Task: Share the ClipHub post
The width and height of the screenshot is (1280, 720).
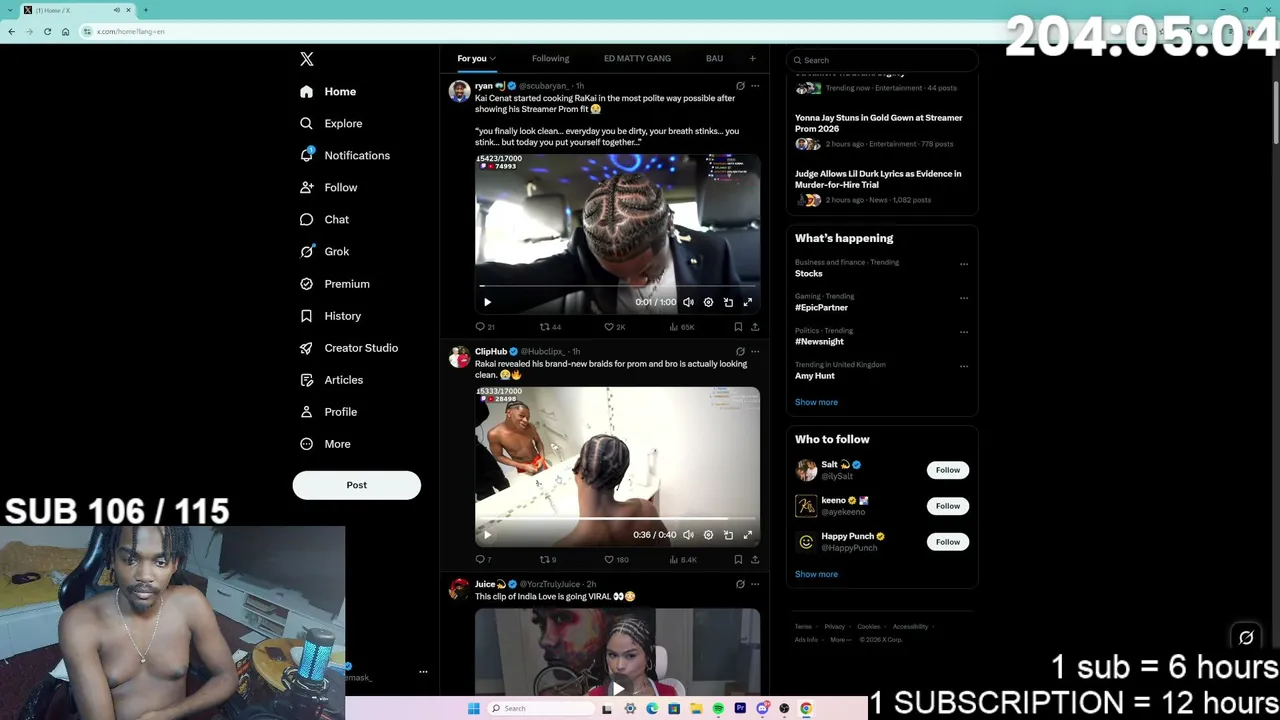Action: 755,560
